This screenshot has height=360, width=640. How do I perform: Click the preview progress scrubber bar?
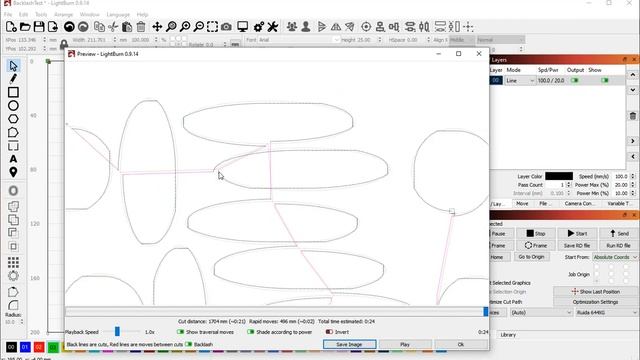277,312
